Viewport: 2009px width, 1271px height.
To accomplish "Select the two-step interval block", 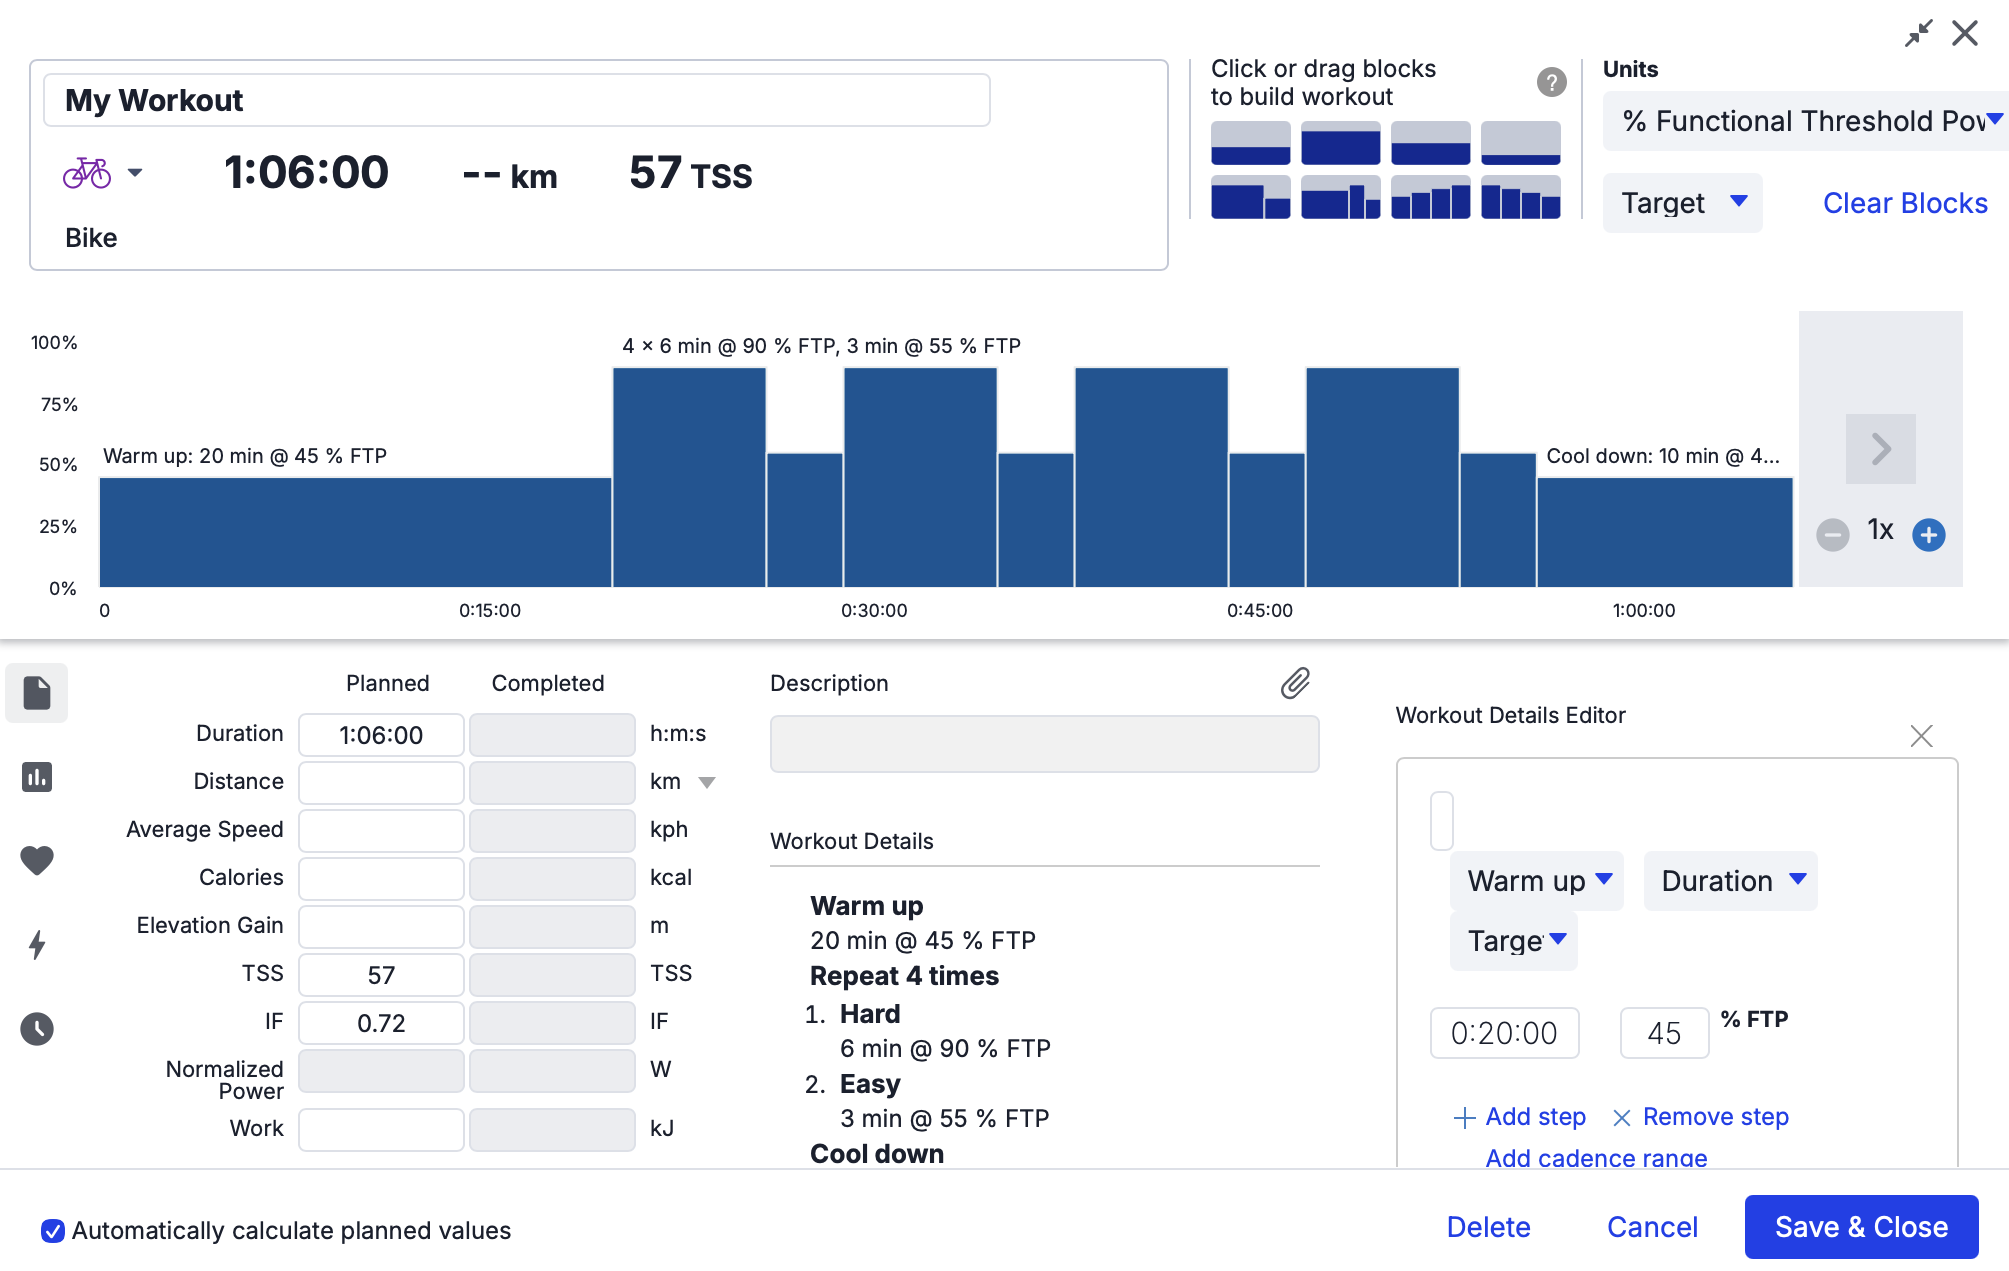I will [1250, 197].
